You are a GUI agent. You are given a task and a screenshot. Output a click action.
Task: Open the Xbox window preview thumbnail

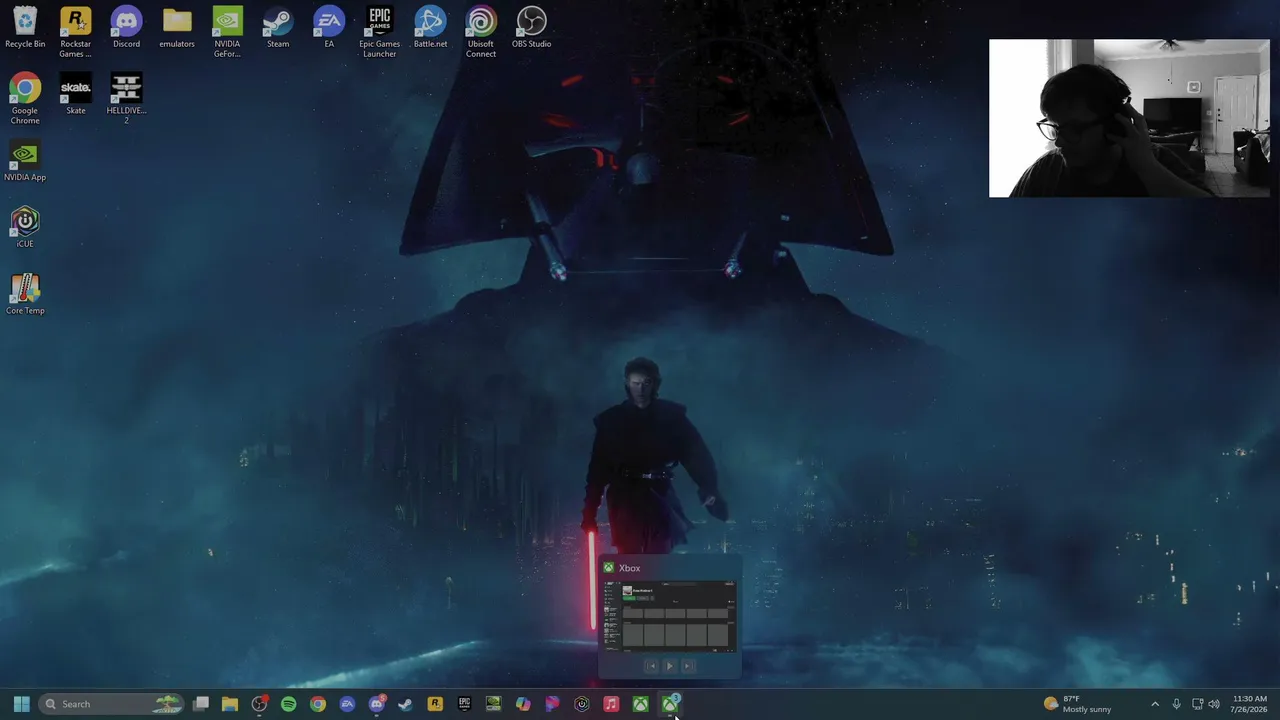pos(670,615)
